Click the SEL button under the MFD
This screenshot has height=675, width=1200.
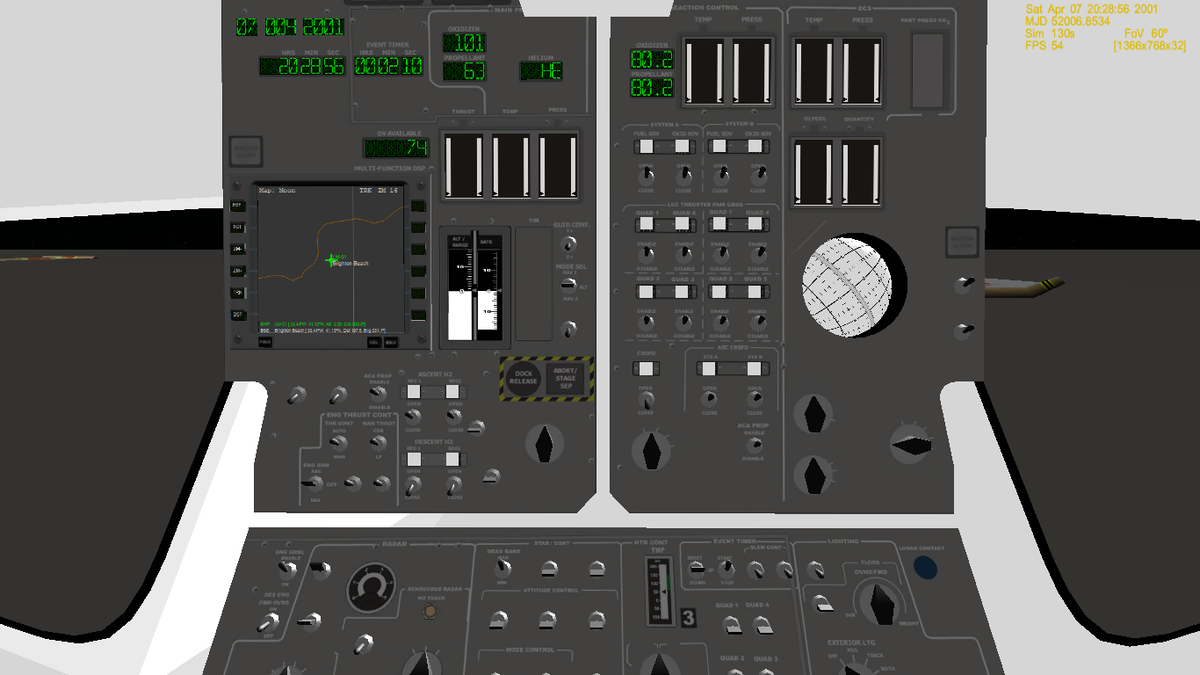pyautogui.click(x=374, y=342)
